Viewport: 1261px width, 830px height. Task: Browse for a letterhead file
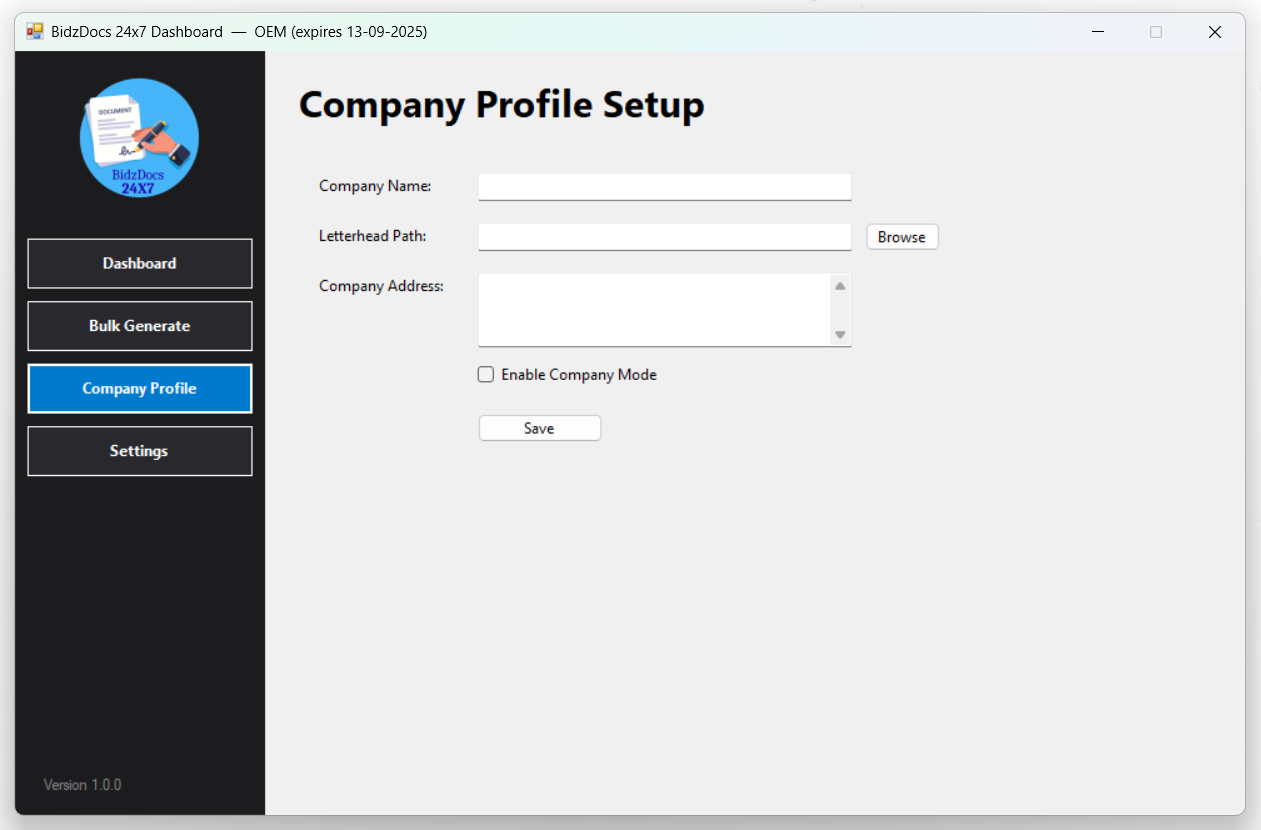[901, 236]
